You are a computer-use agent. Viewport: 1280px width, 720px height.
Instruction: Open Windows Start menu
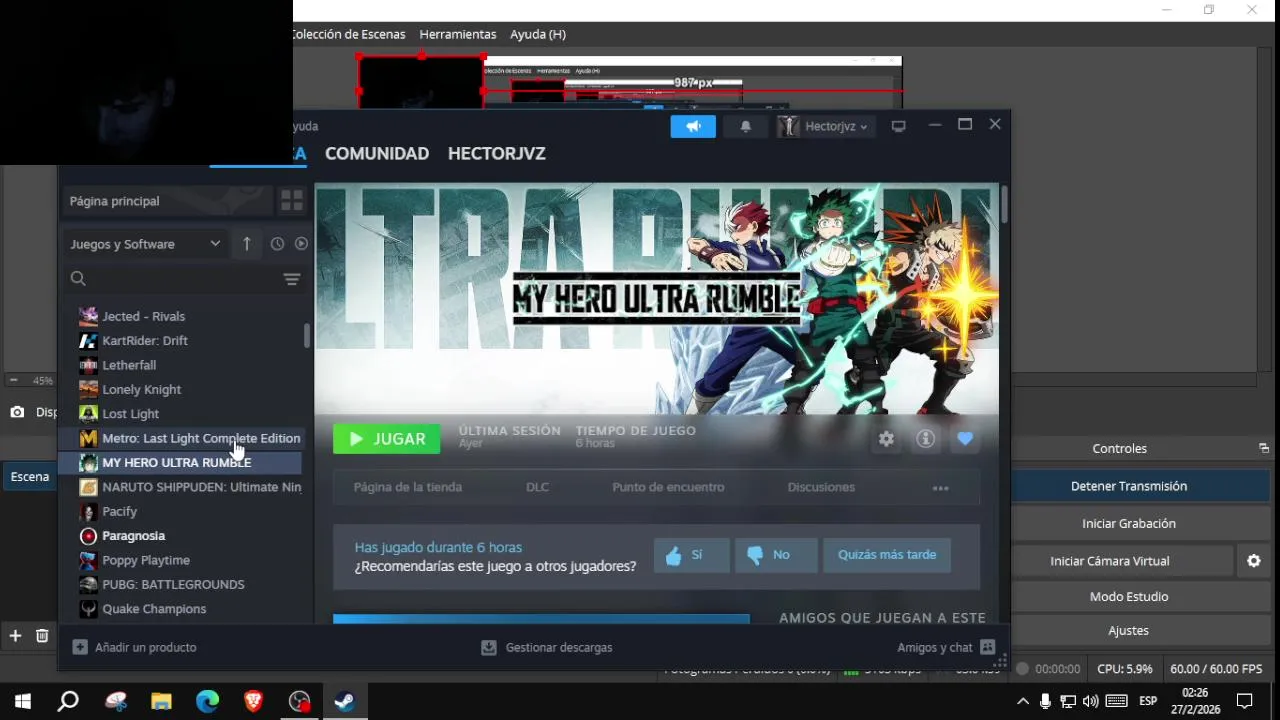point(22,701)
